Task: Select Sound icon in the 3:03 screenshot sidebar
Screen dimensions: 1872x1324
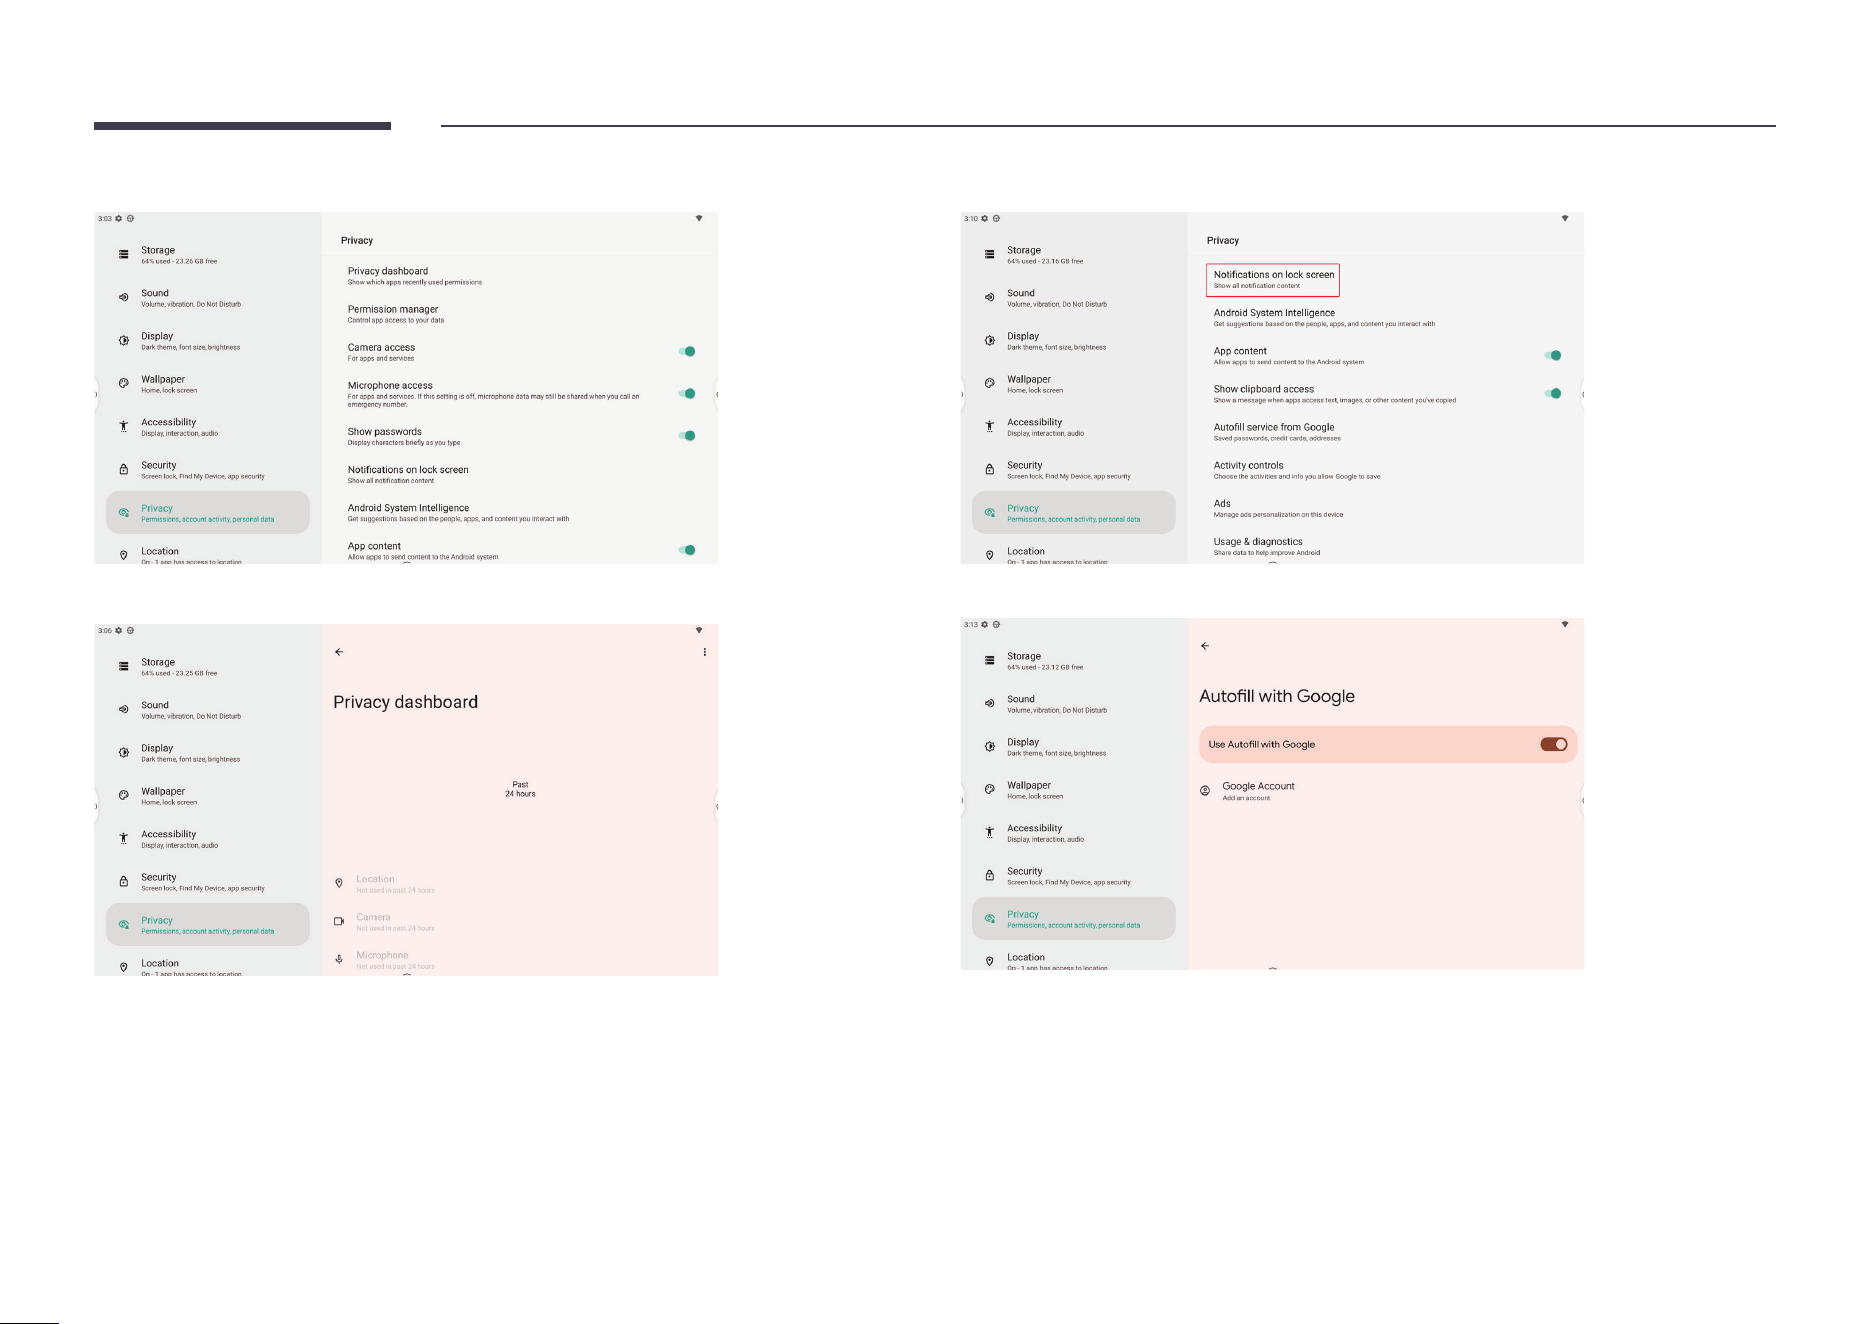Action: pos(123,298)
